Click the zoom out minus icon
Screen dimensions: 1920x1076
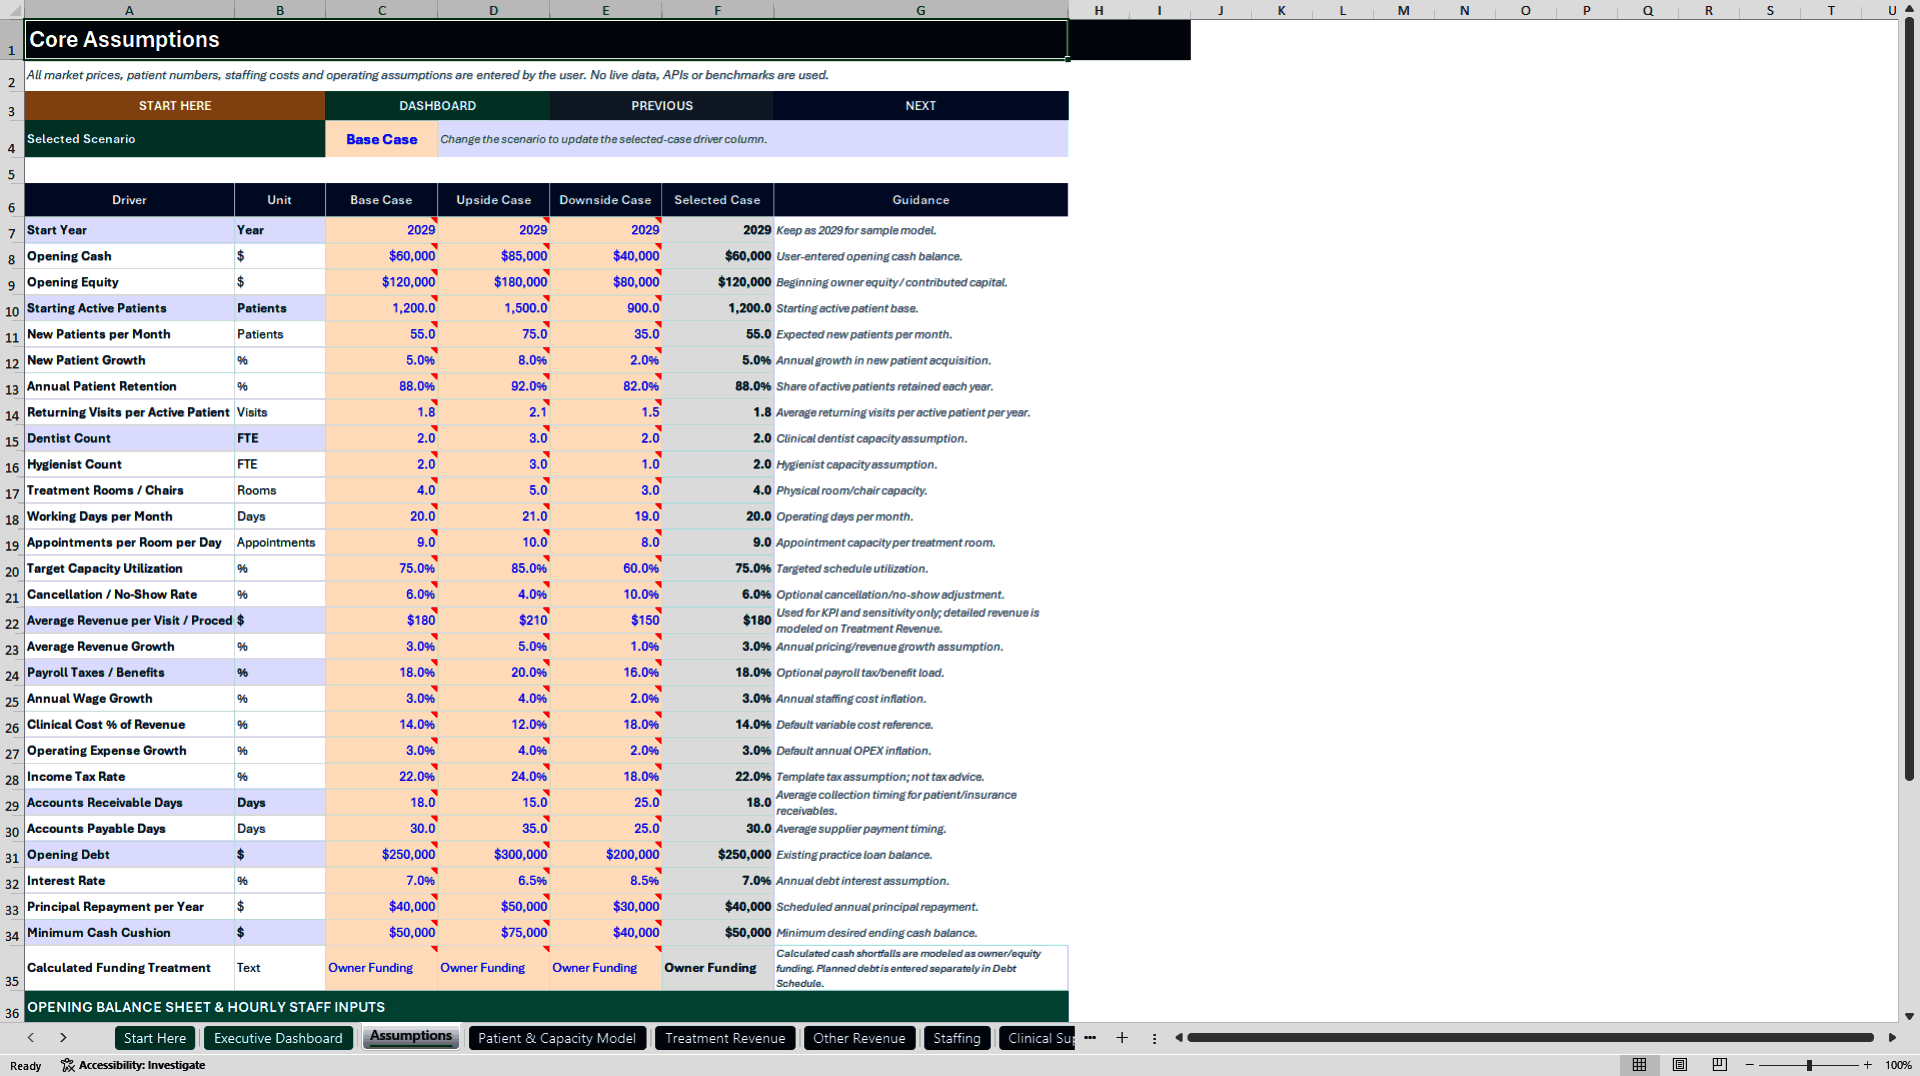tap(1750, 1065)
